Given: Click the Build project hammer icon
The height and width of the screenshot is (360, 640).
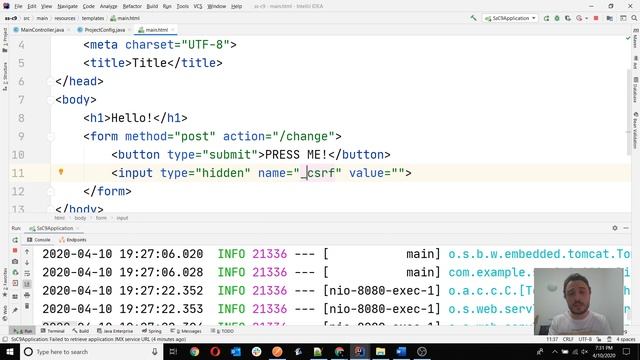Looking at the screenshot, I should [473, 18].
